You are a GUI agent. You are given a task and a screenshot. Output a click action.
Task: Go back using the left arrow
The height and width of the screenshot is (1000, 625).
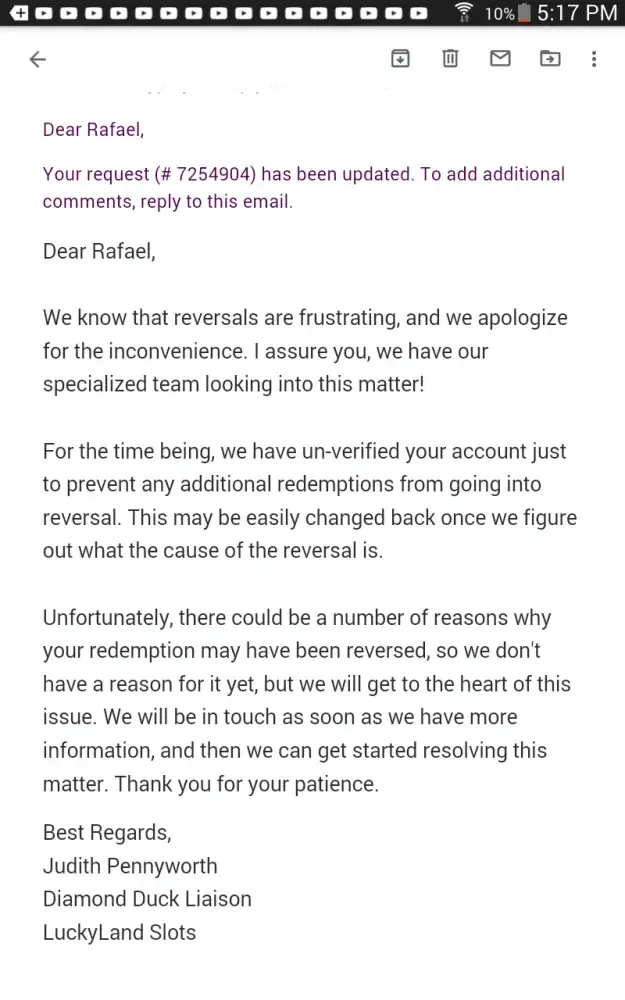(38, 60)
